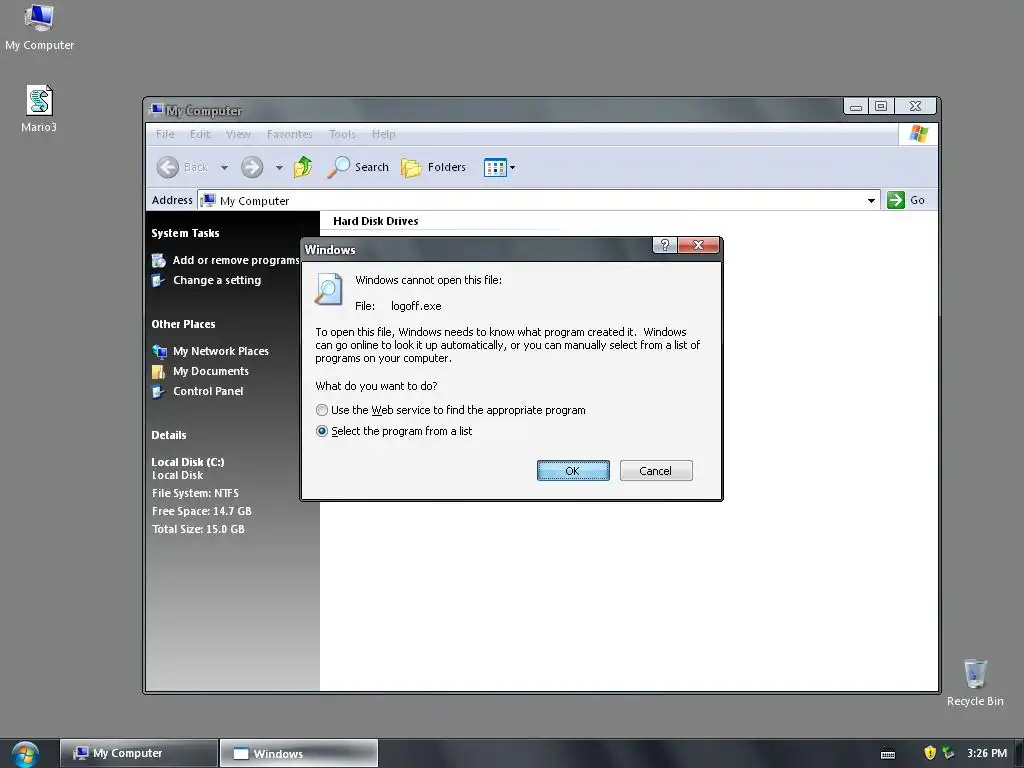This screenshot has width=1024, height=768.
Task: Open My Documents link
Action: click(211, 371)
